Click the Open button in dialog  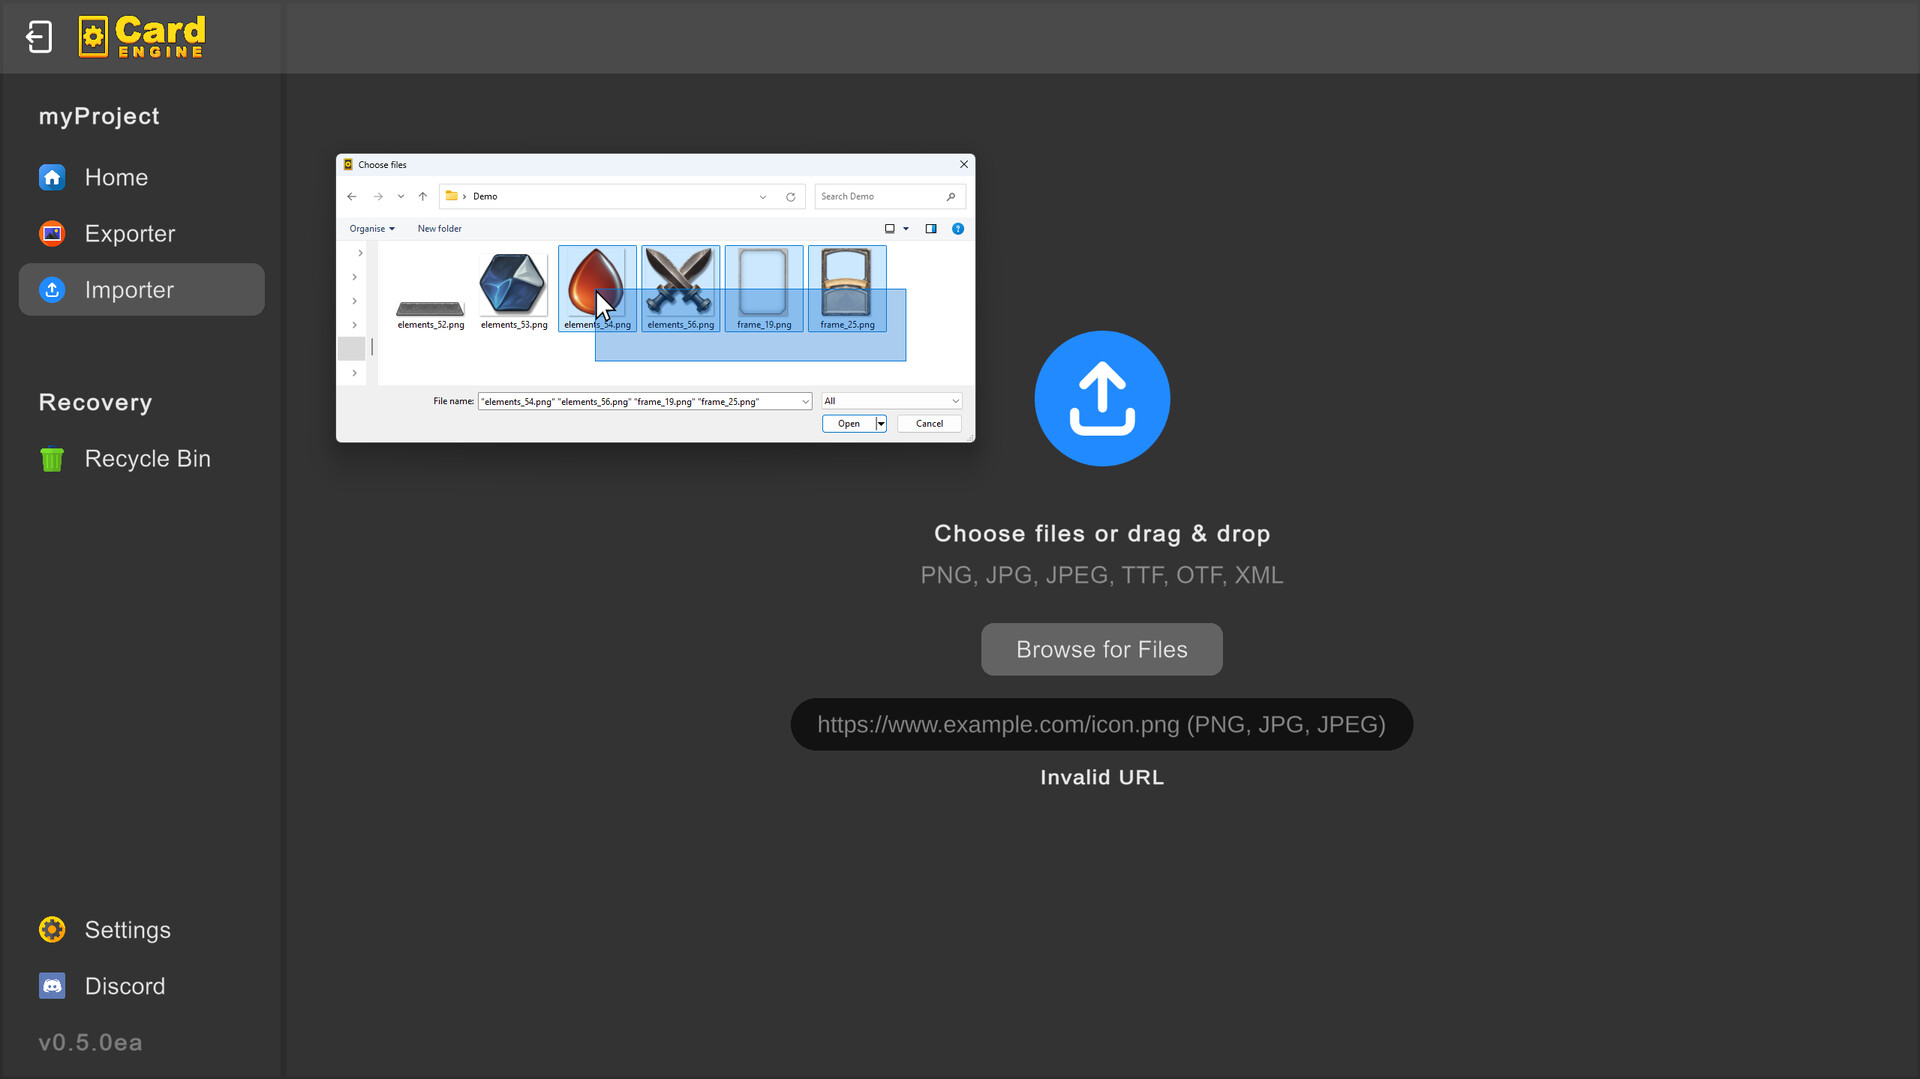pos(848,424)
